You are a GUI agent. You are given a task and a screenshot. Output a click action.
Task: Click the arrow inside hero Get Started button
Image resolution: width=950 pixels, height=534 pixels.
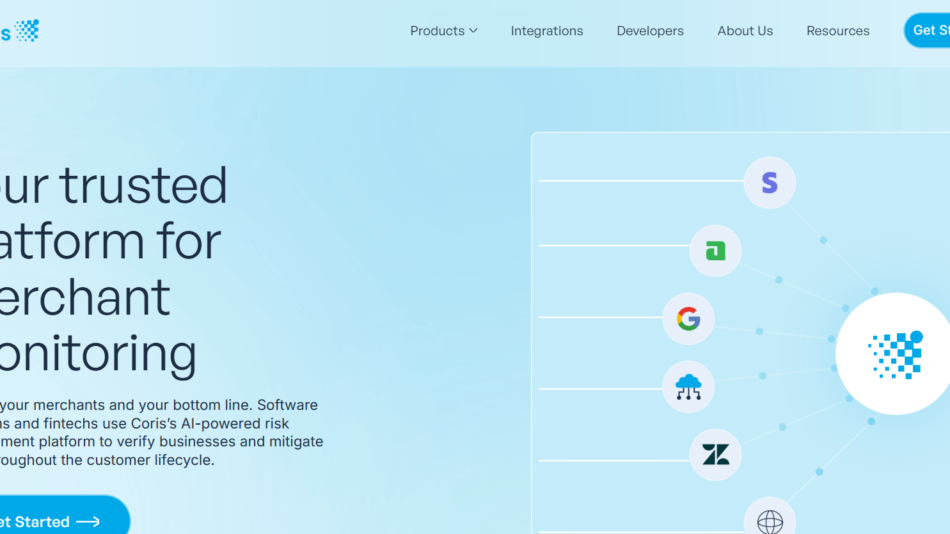pos(88,521)
